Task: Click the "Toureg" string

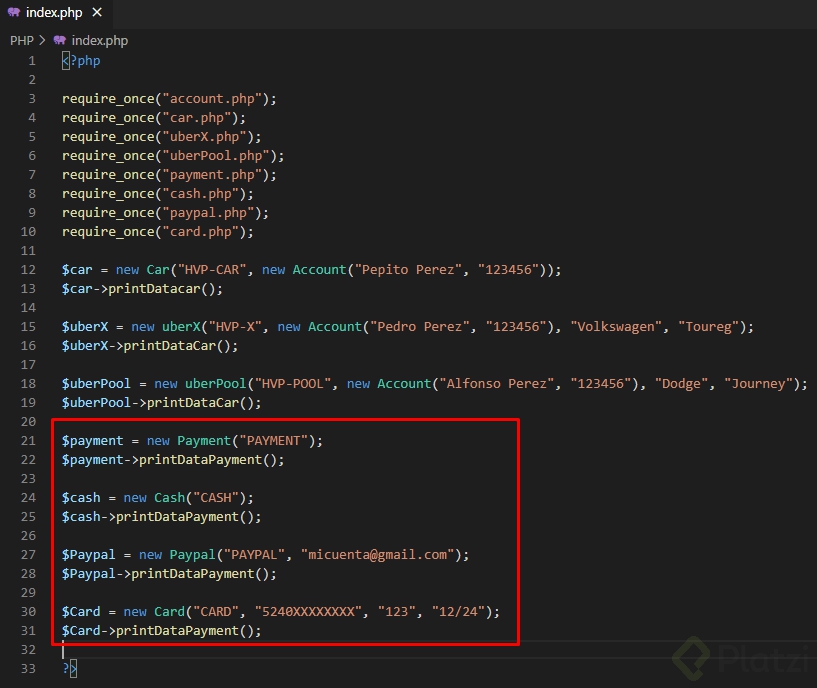Action: pos(709,327)
